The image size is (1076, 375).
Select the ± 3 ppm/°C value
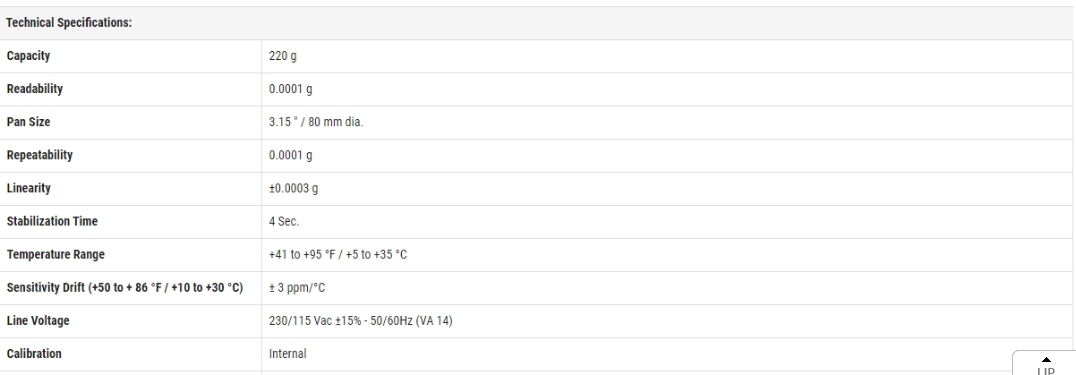pos(297,287)
